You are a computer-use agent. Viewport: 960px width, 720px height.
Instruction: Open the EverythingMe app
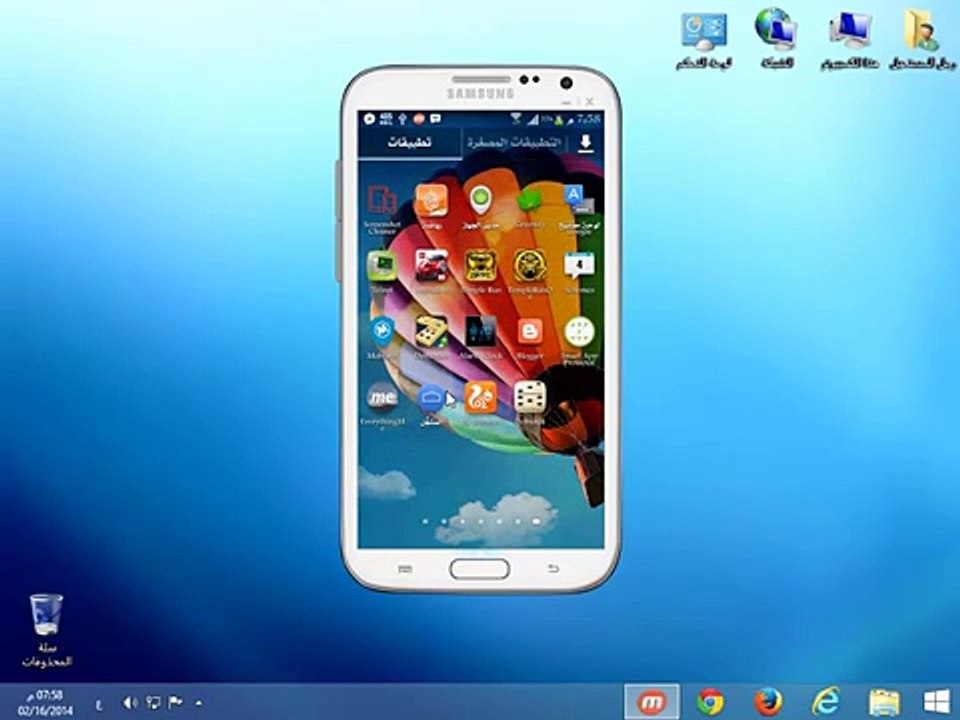pyautogui.click(x=382, y=398)
